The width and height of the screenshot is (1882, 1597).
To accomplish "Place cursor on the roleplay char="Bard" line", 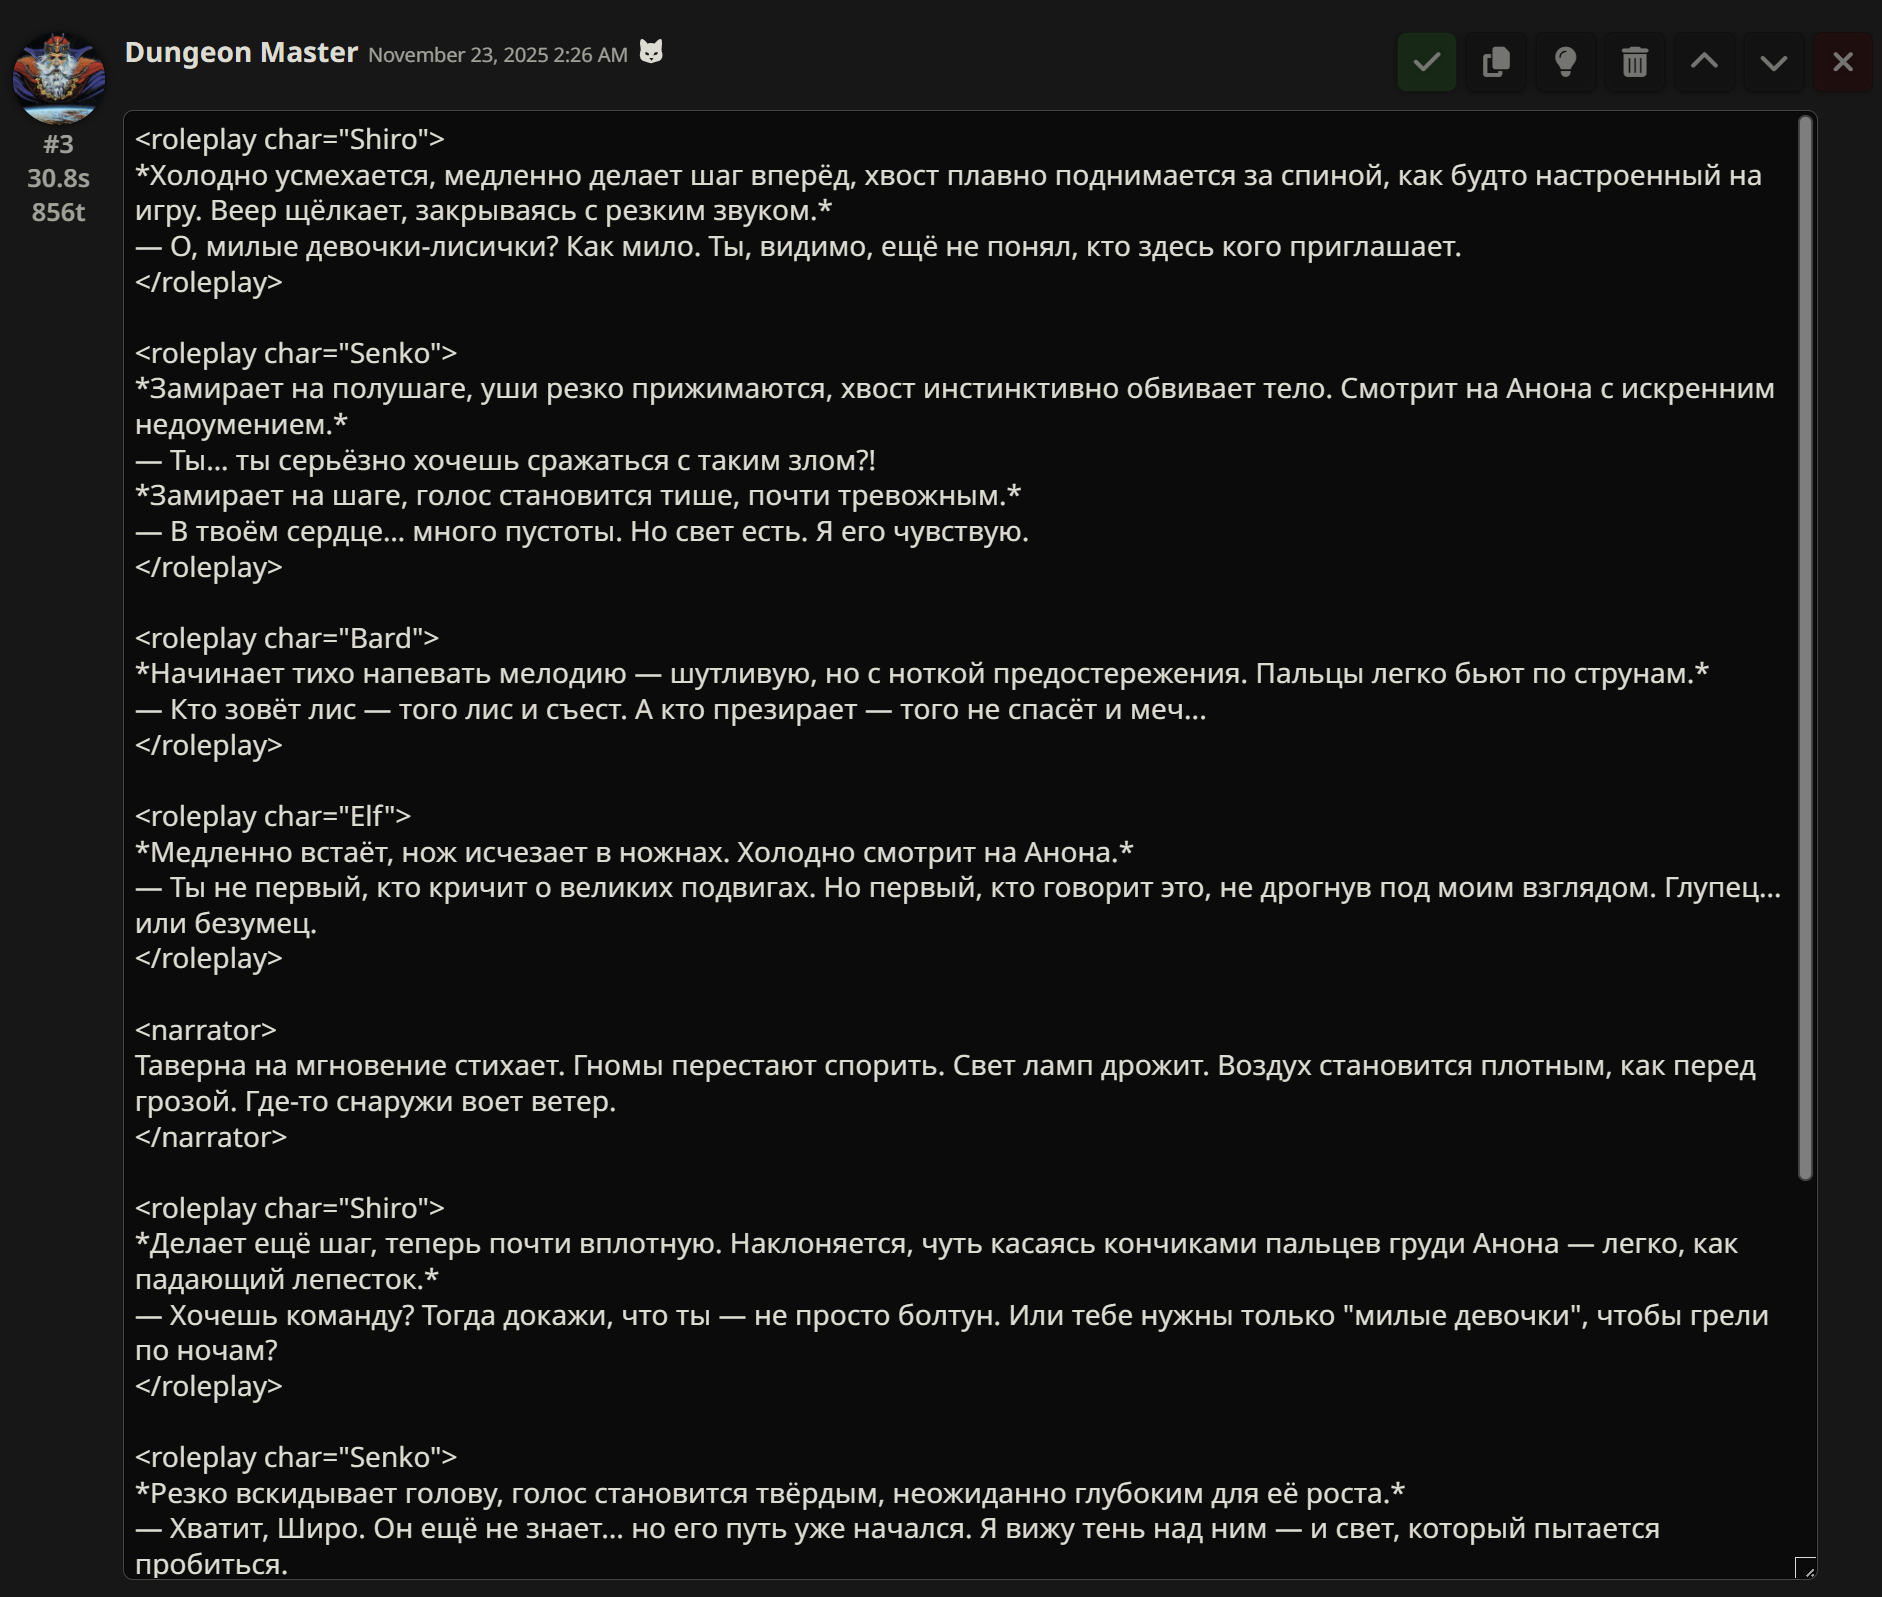I will 287,638.
